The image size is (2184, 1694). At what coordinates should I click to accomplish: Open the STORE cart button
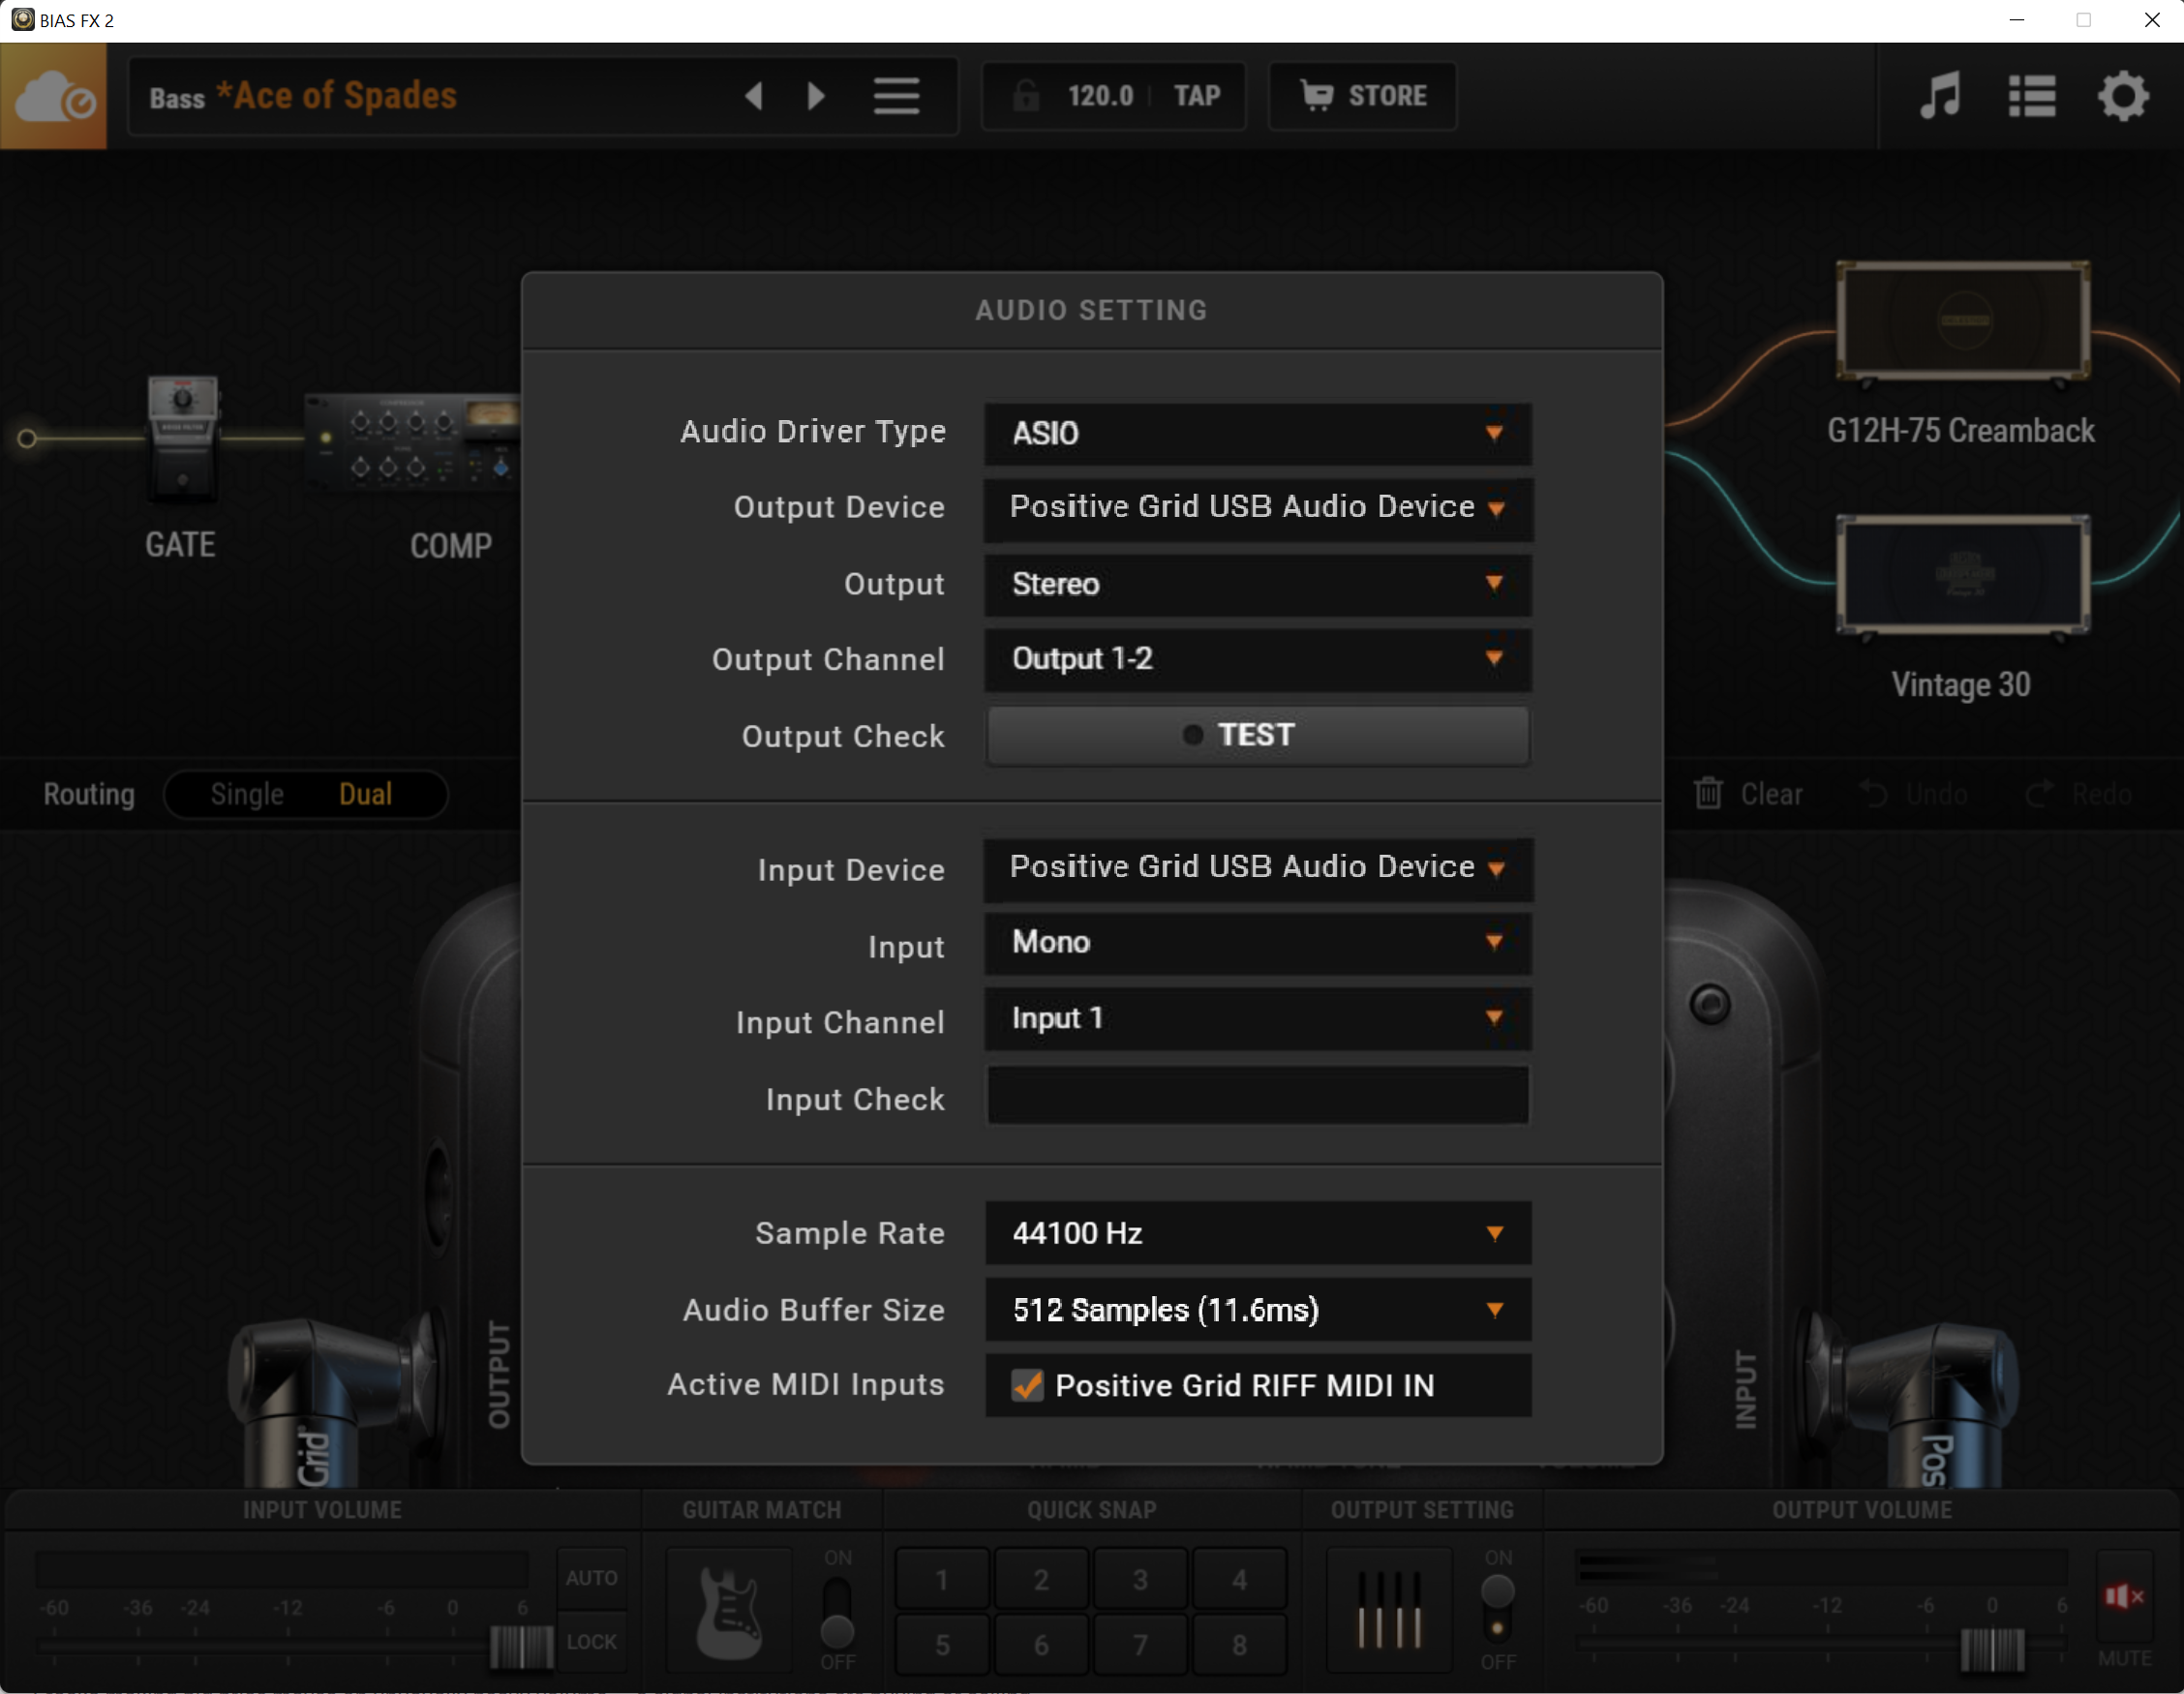coord(1362,96)
